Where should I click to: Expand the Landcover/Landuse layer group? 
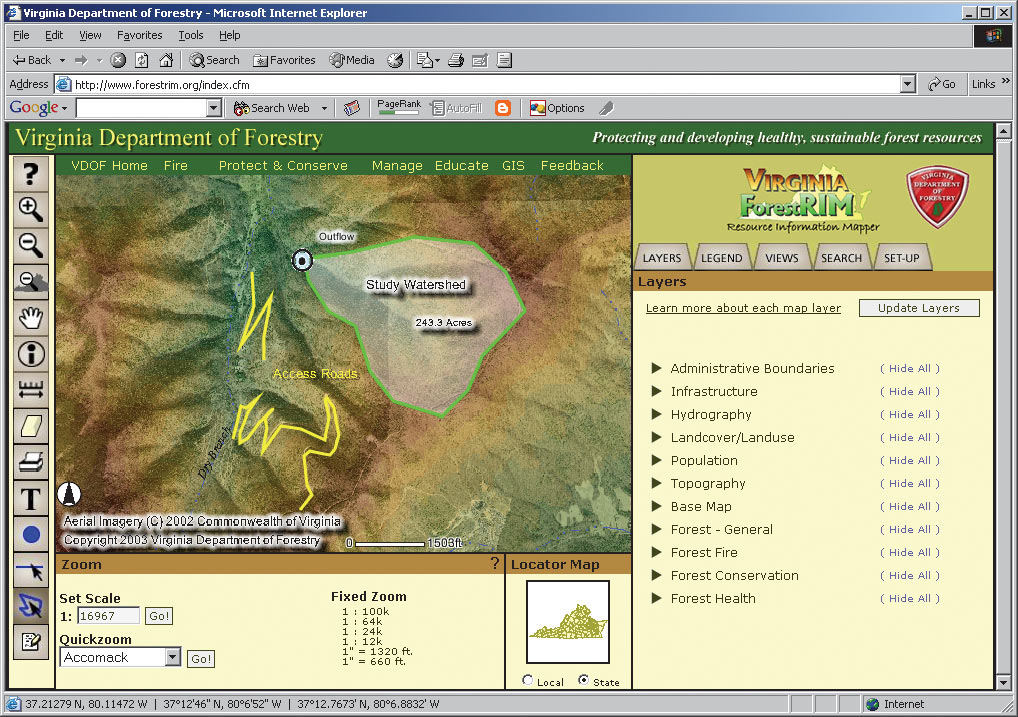656,437
